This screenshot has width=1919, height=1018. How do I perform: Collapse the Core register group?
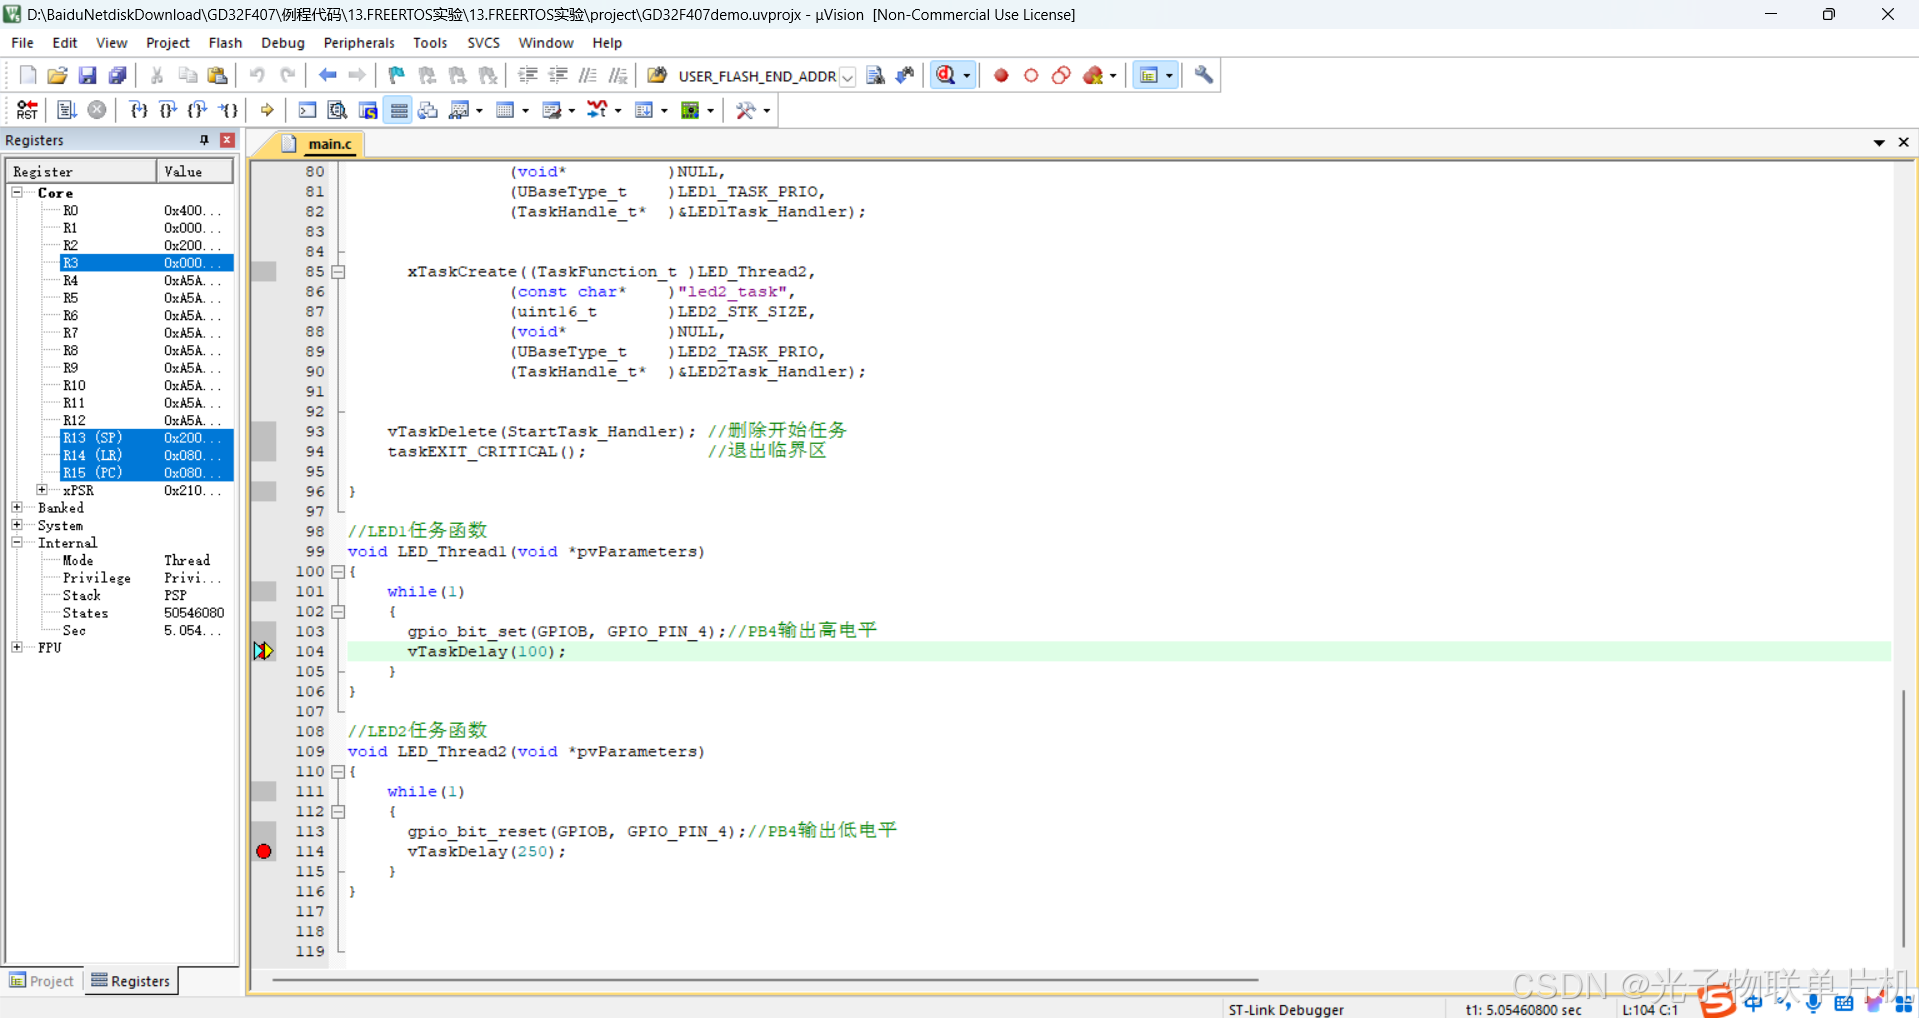click(x=17, y=192)
